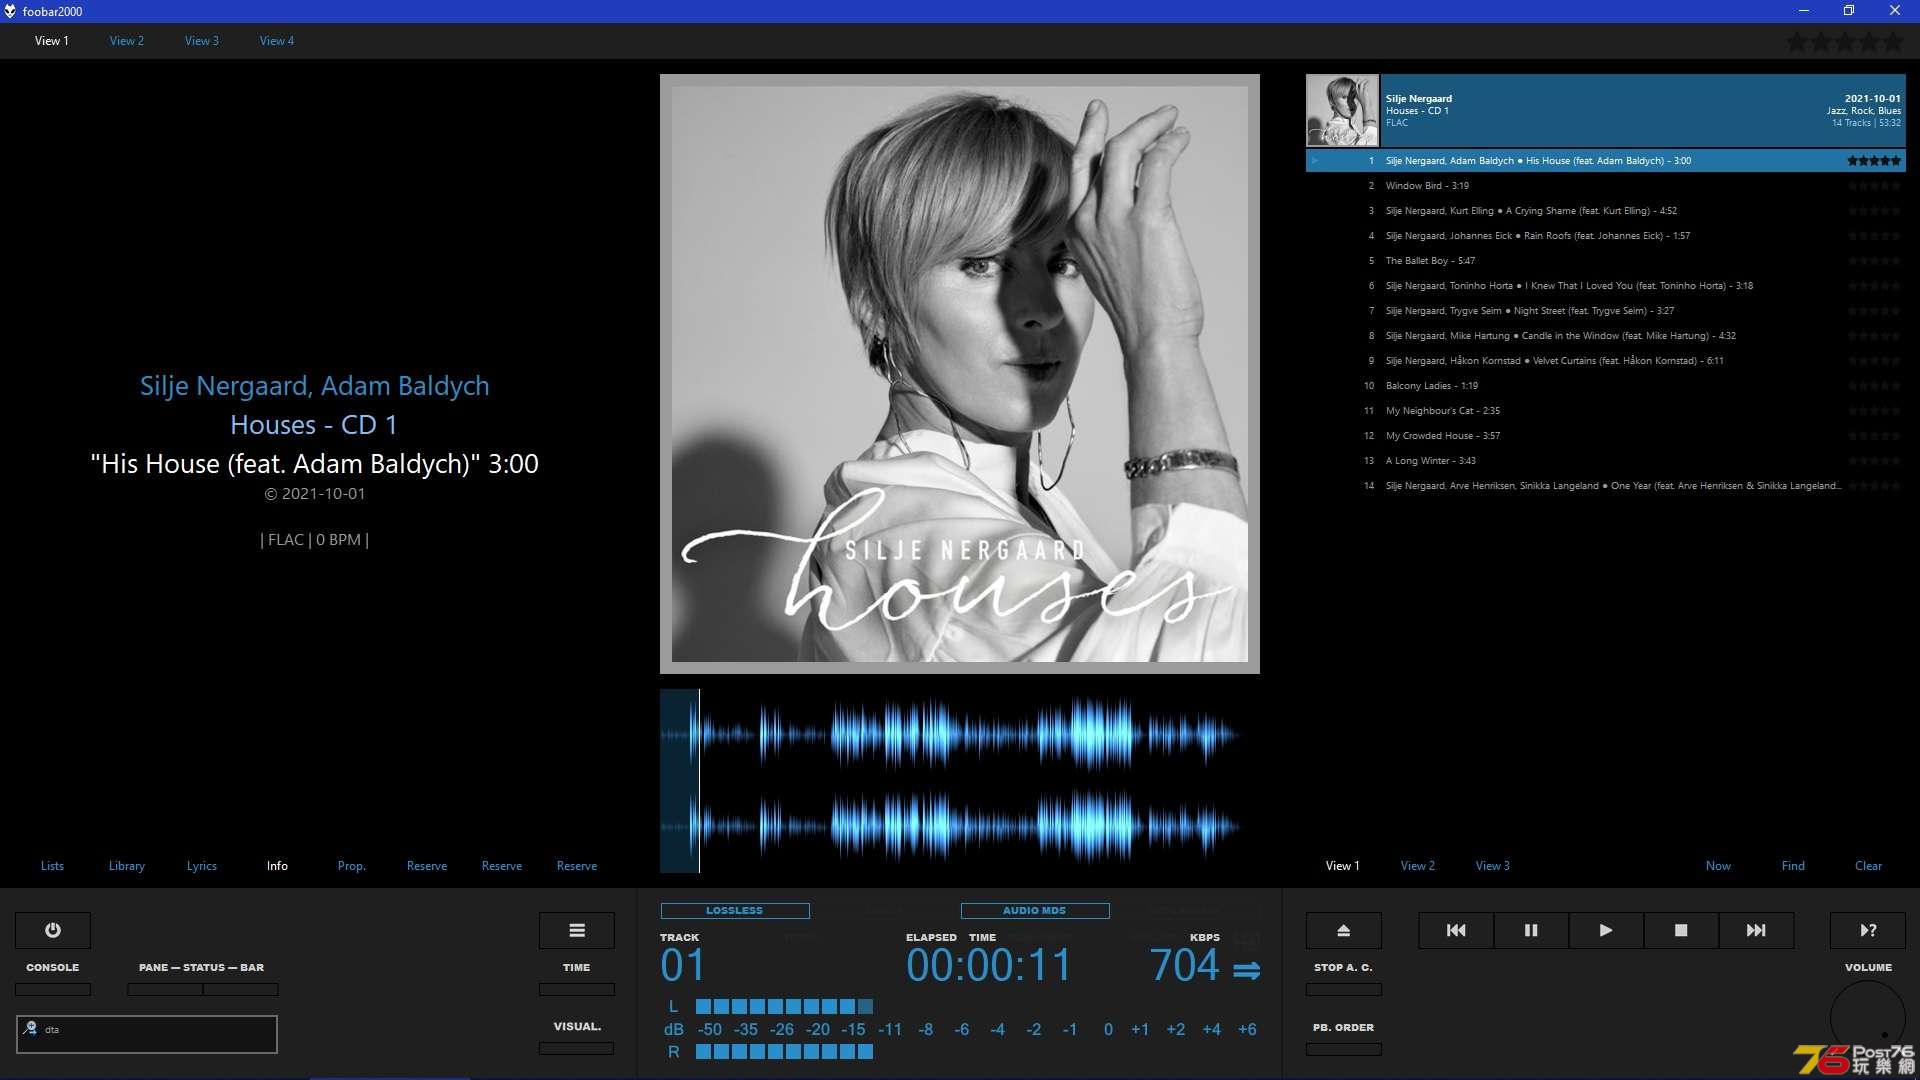Click the ELAPSED TIME 00:00:11 display
The image size is (1920, 1080).
(x=988, y=965)
